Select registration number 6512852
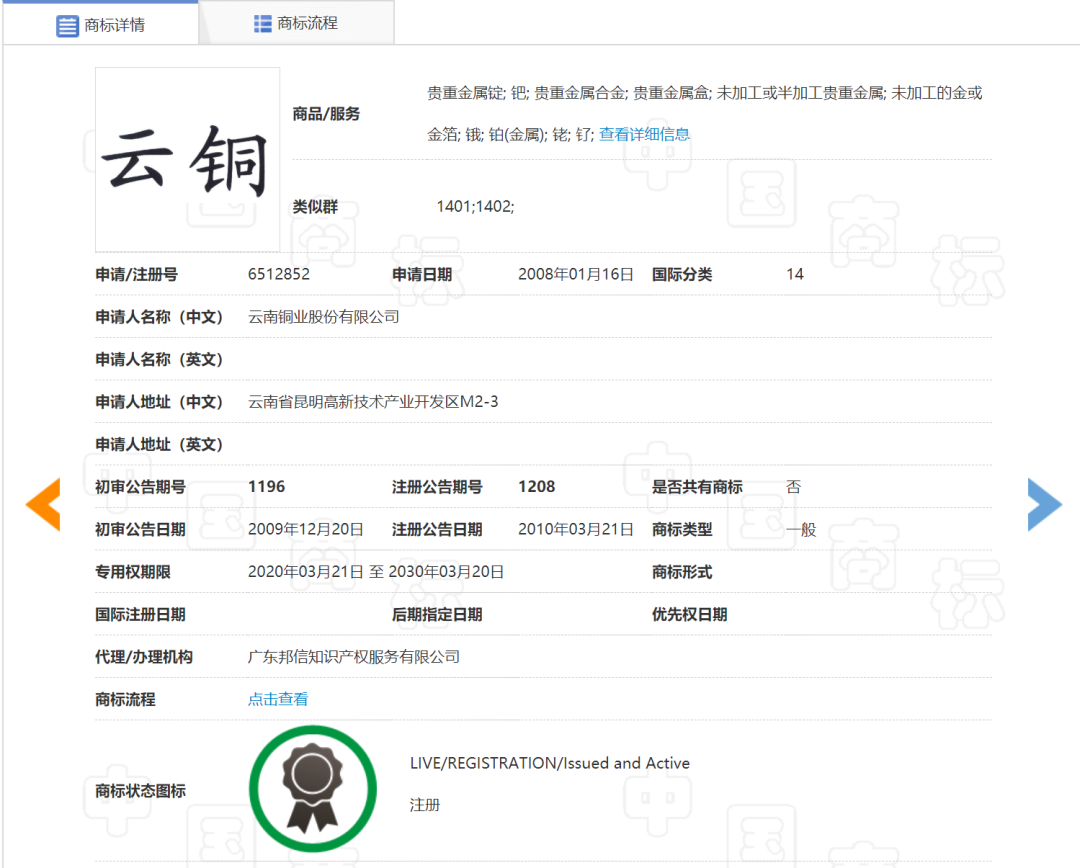 point(279,274)
